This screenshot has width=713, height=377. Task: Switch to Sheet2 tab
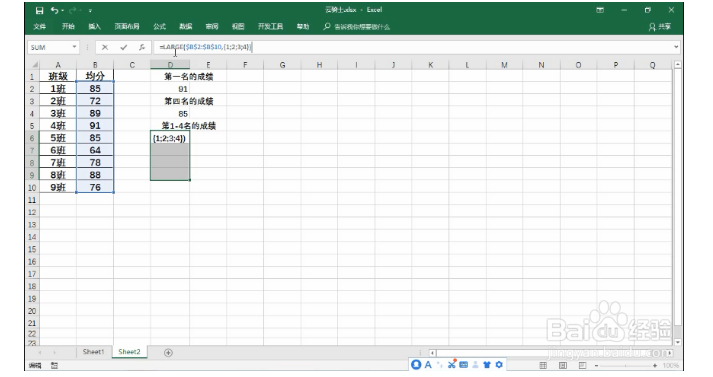tap(130, 352)
